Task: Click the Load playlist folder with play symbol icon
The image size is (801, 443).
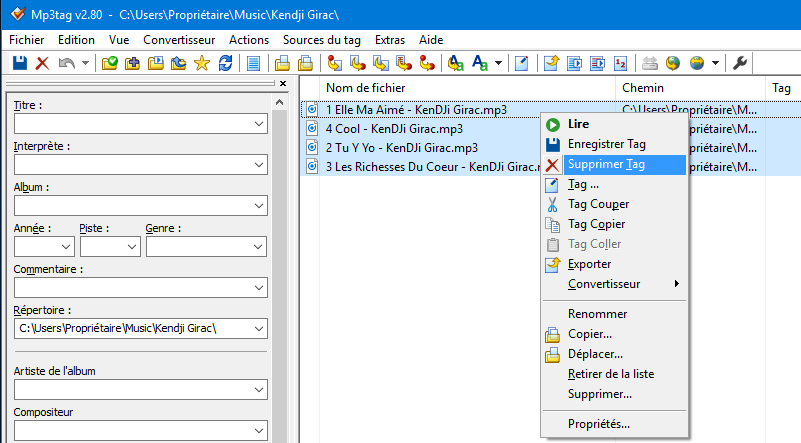Action: click(x=155, y=63)
